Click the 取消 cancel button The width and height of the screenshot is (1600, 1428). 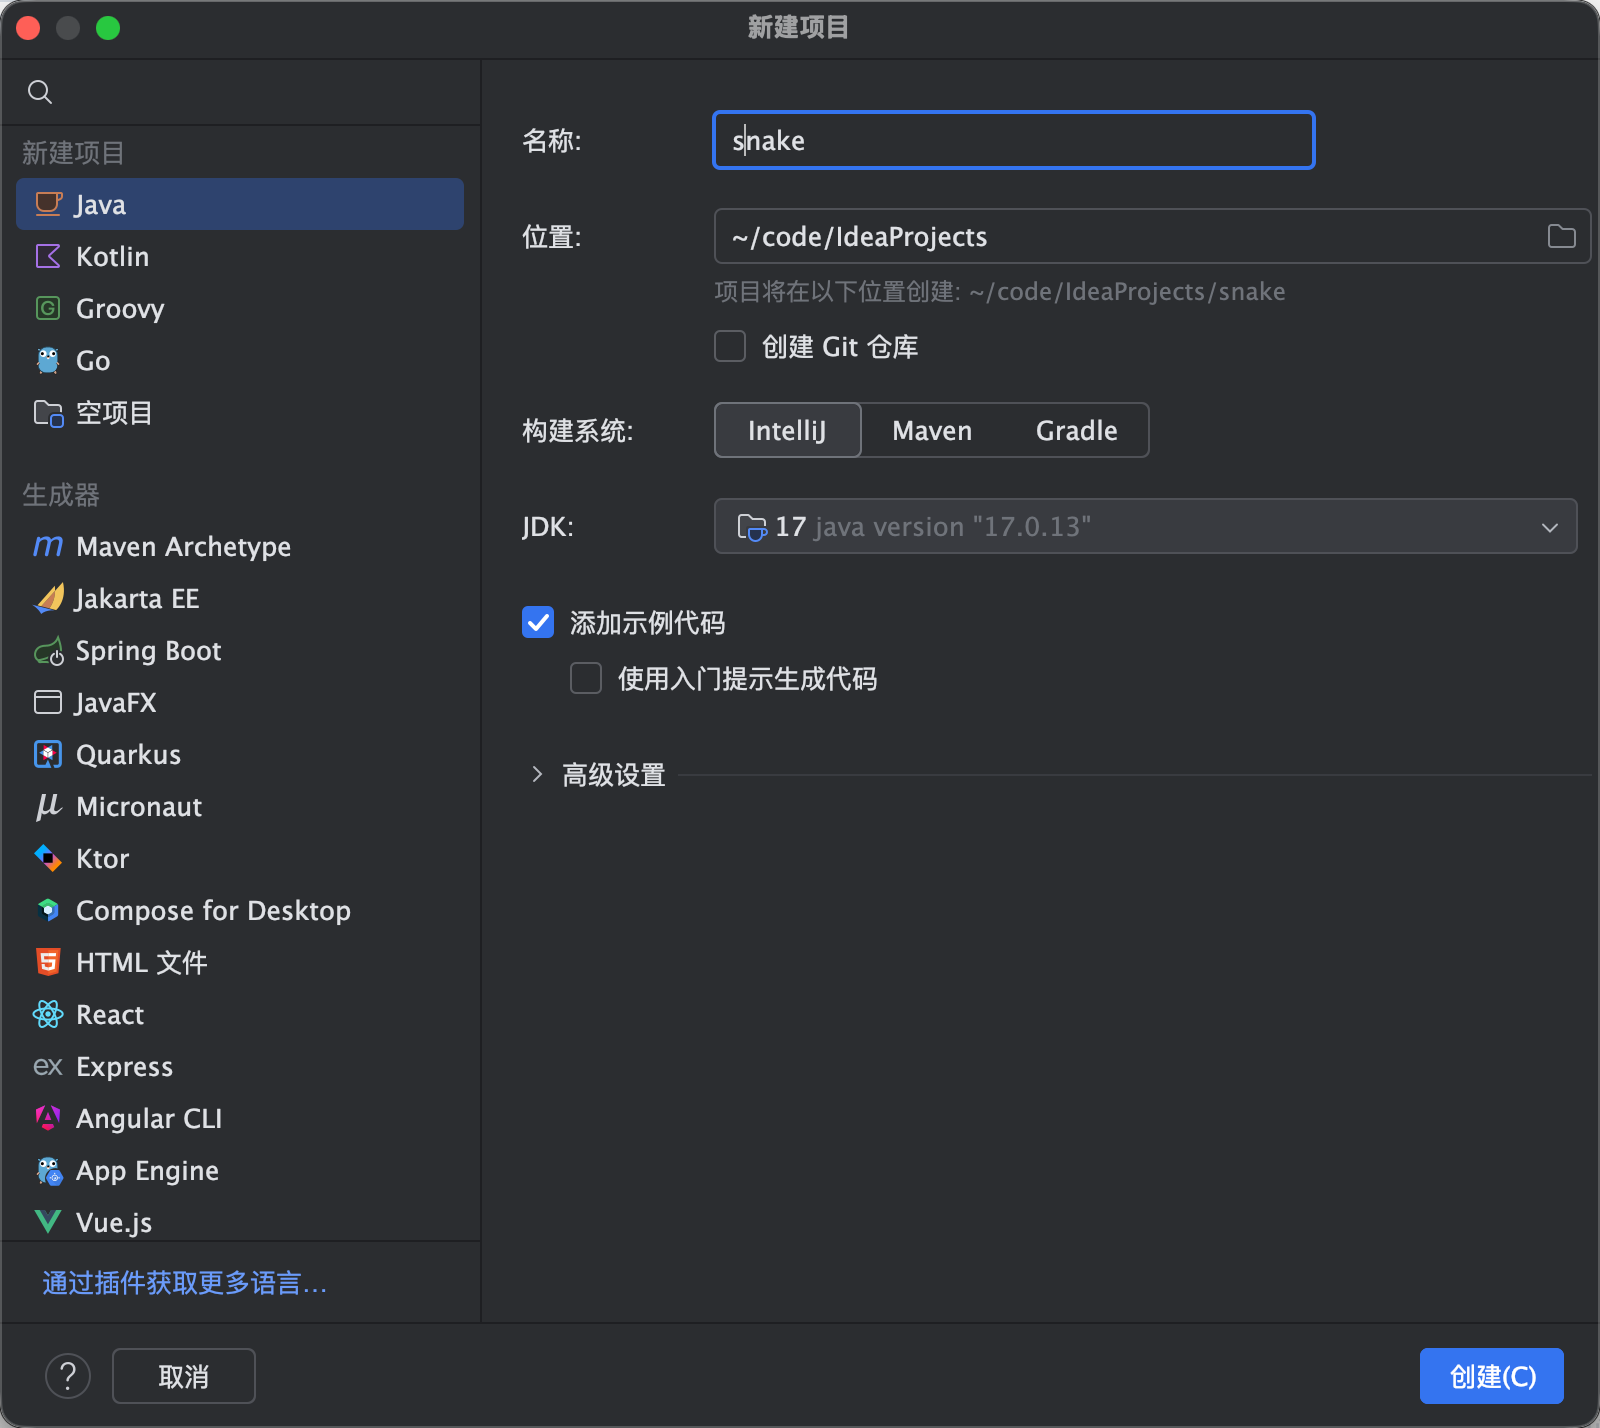click(184, 1376)
